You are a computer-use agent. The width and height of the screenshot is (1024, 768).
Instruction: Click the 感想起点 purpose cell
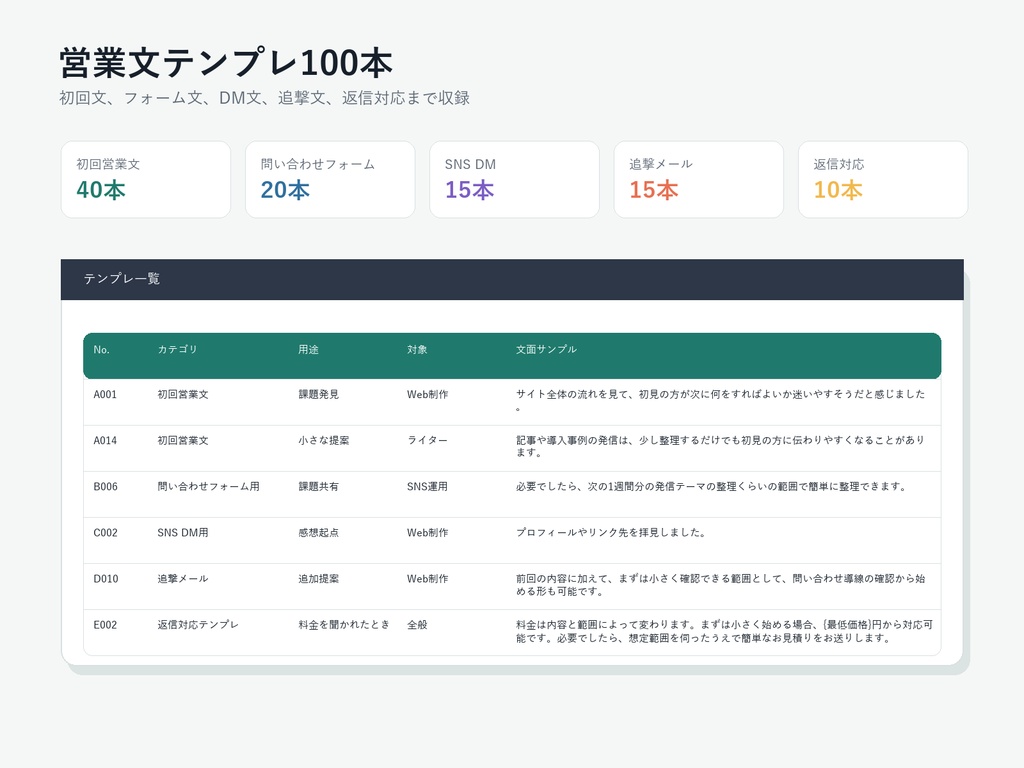(319, 533)
